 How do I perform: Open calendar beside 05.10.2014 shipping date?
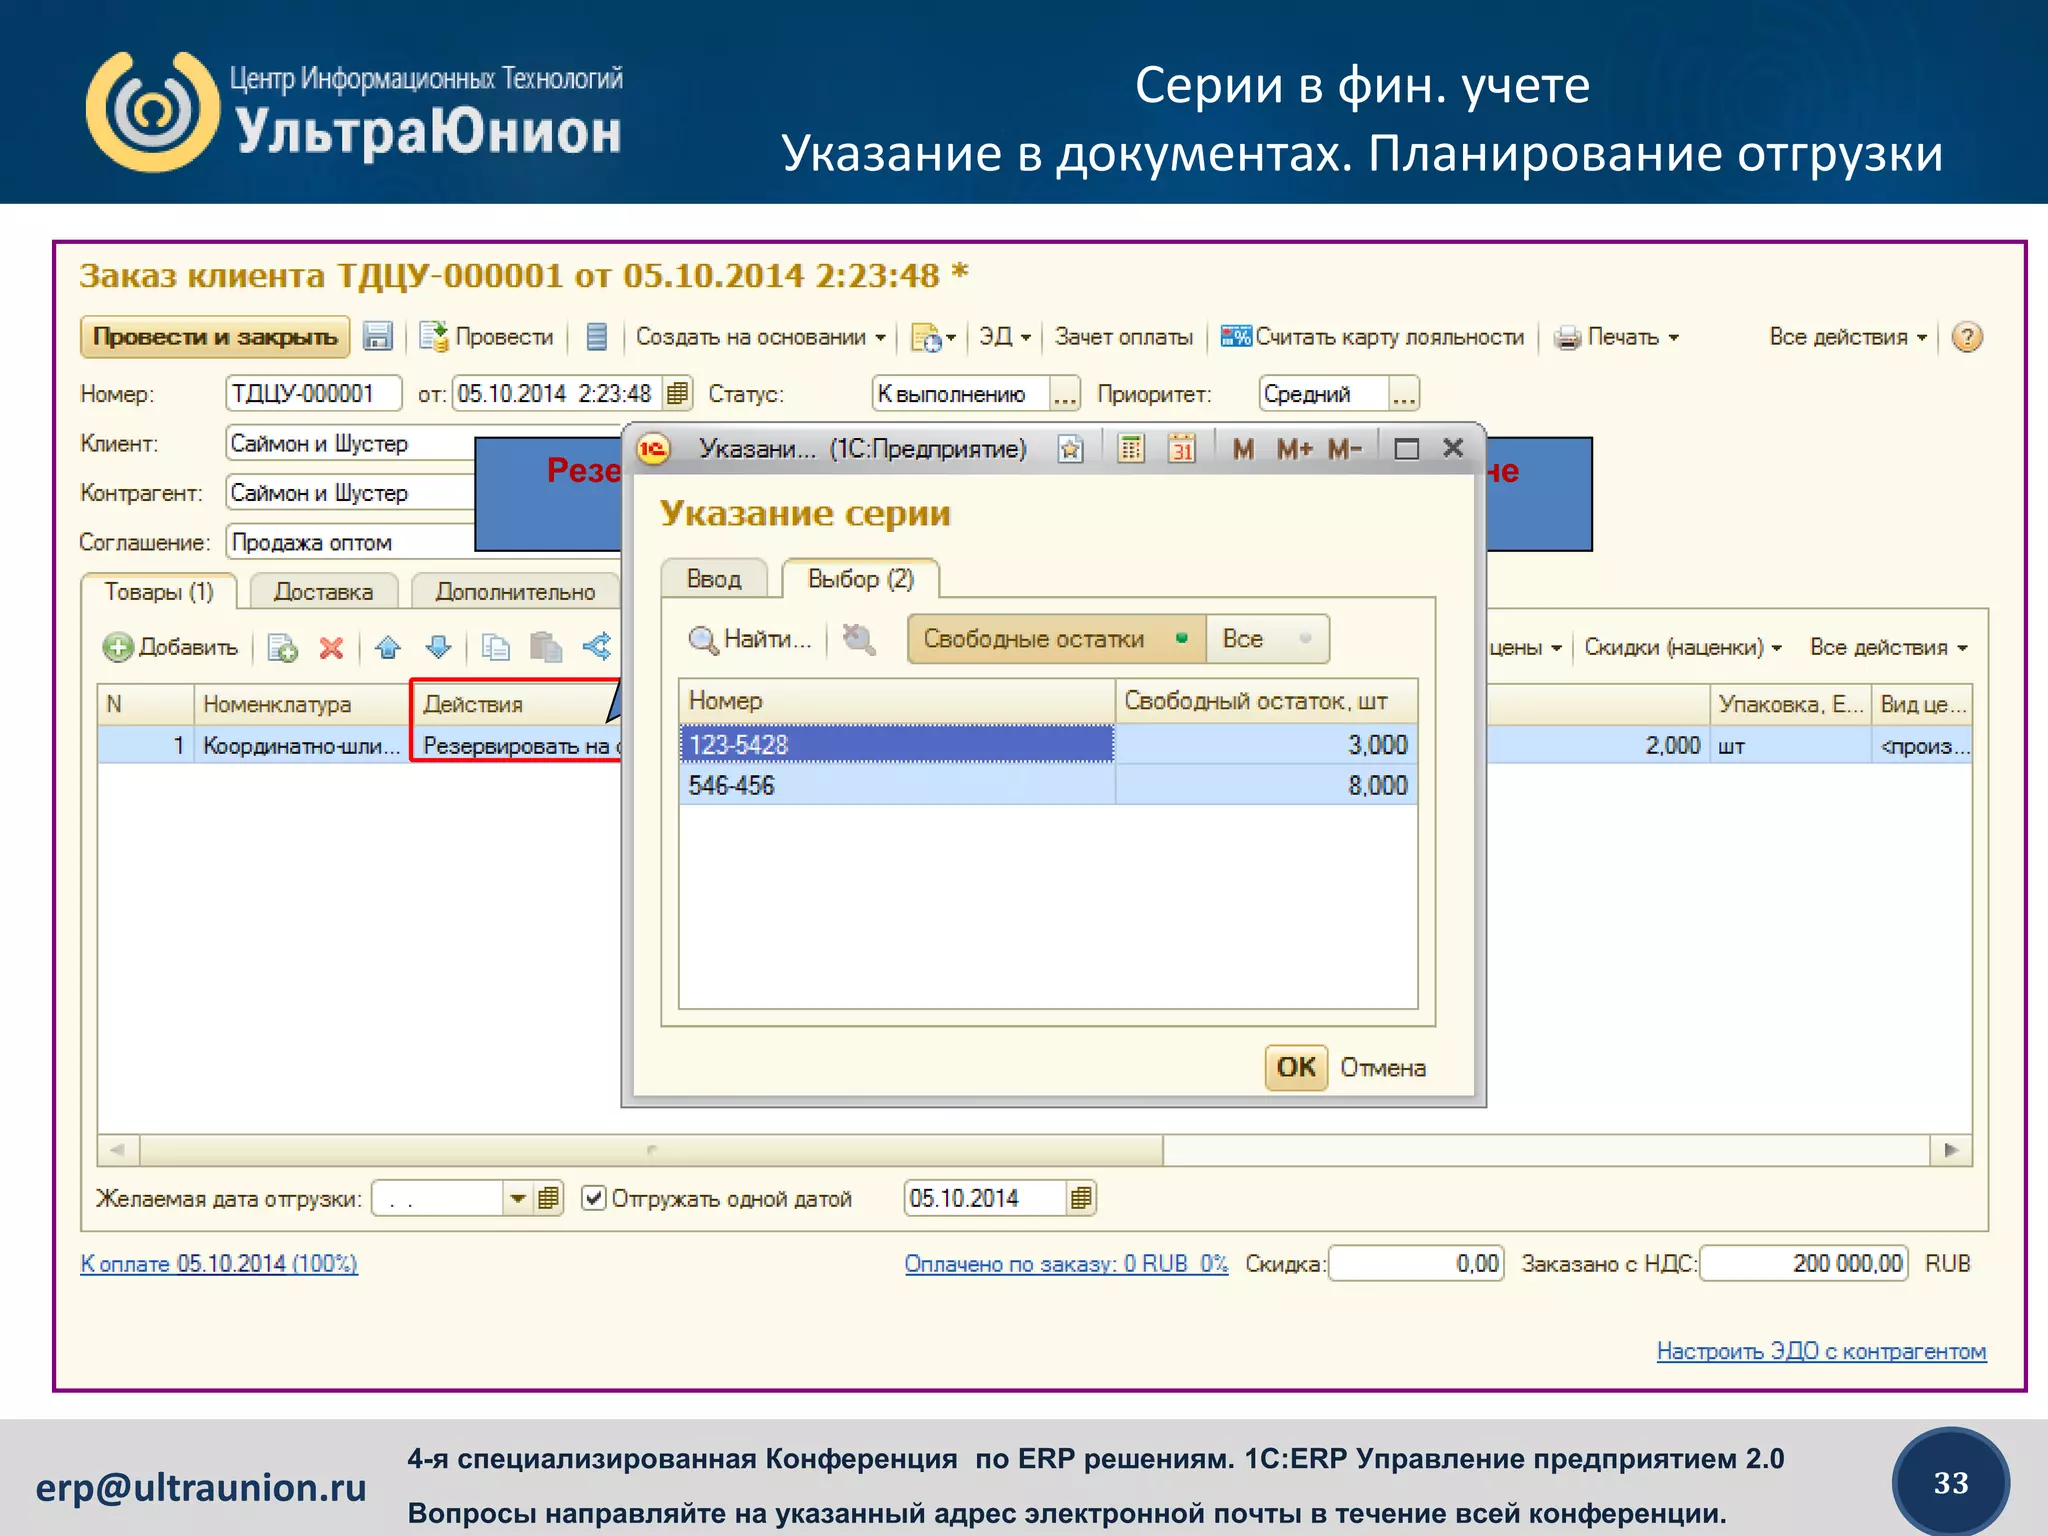click(1080, 1198)
